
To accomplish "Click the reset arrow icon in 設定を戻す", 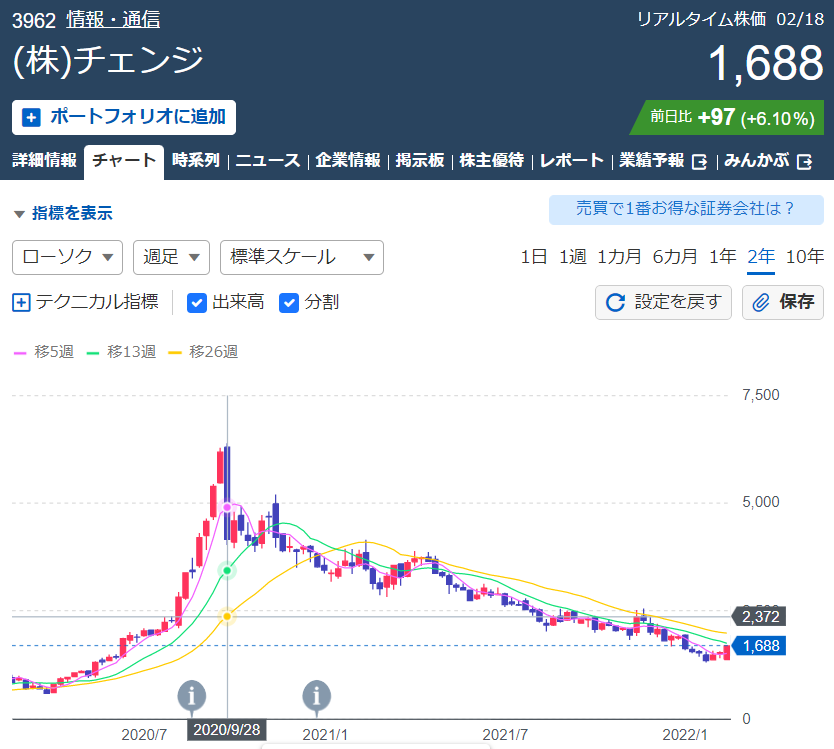I will 615,303.
